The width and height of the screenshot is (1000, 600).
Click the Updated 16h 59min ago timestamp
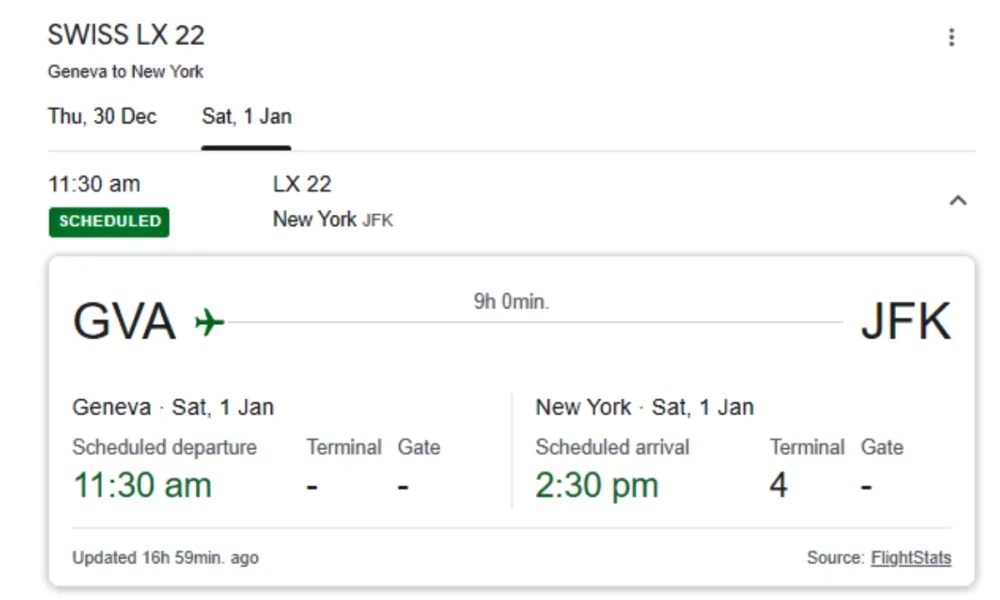coord(164,558)
